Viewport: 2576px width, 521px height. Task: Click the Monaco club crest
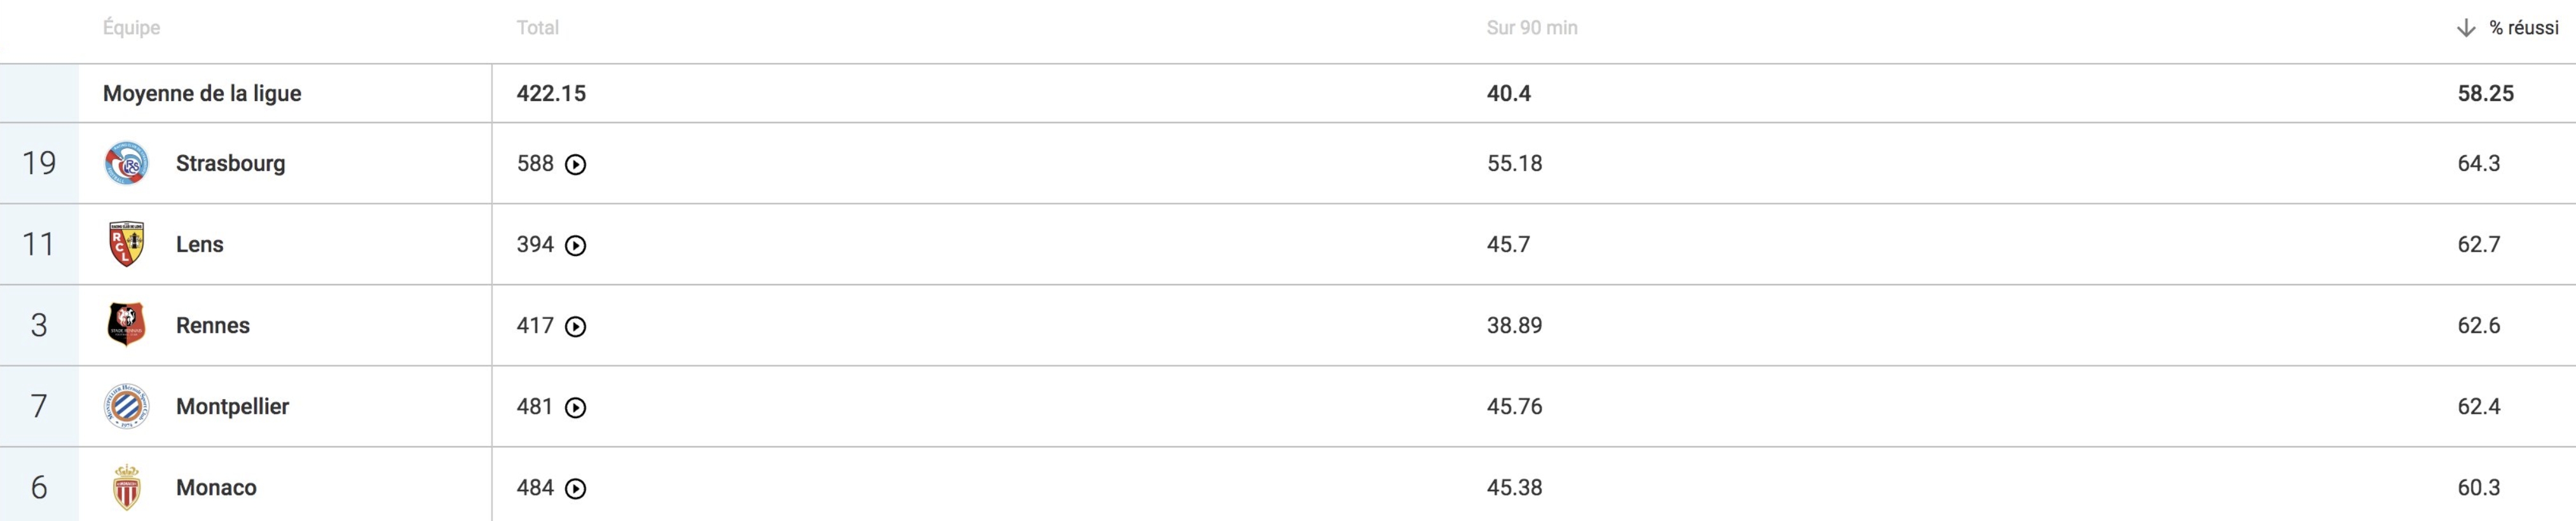[127, 487]
